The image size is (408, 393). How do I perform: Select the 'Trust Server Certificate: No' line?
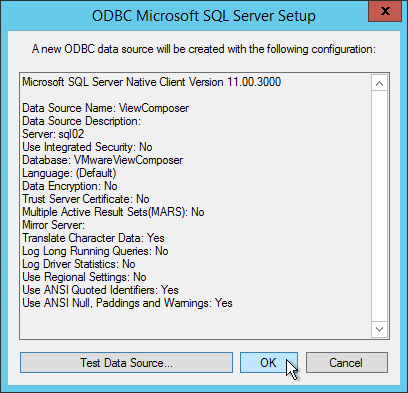86,199
